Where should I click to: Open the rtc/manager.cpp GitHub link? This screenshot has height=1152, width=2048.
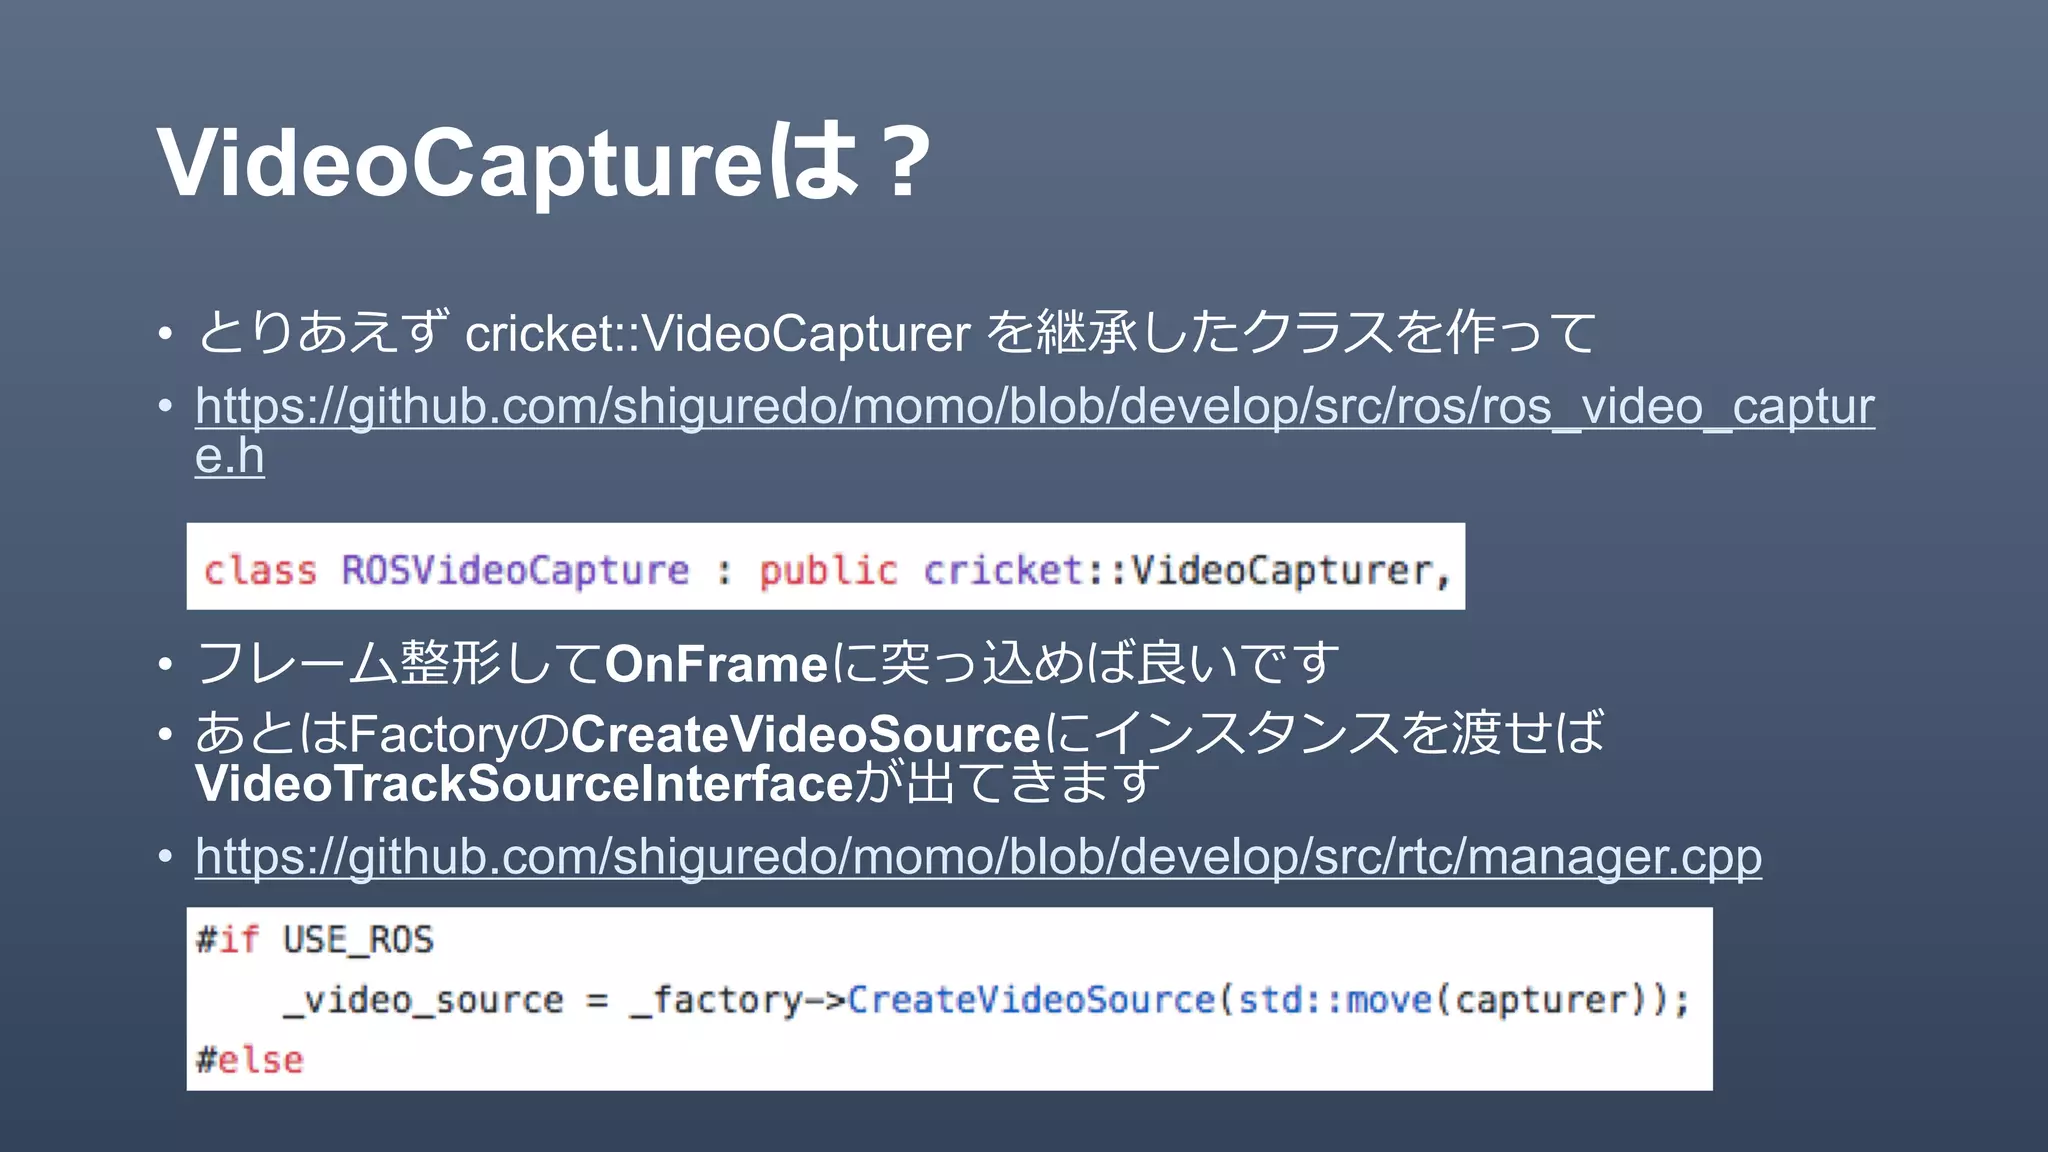point(978,858)
